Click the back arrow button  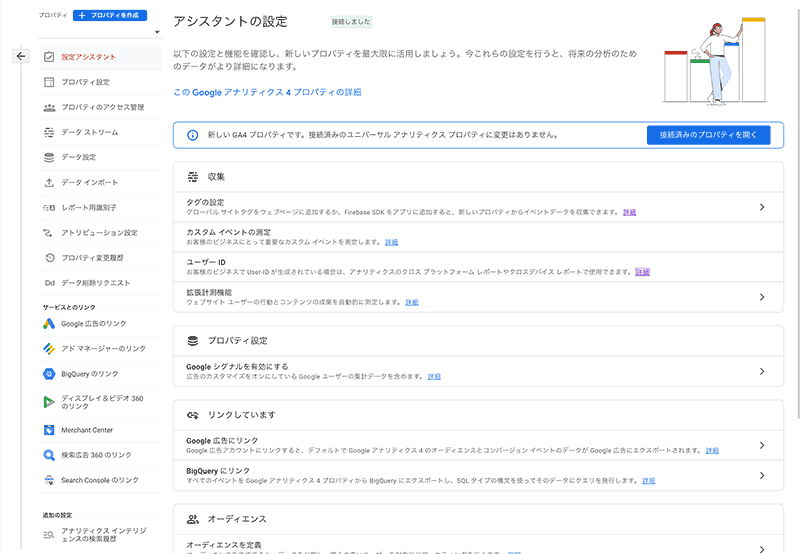tap(20, 56)
